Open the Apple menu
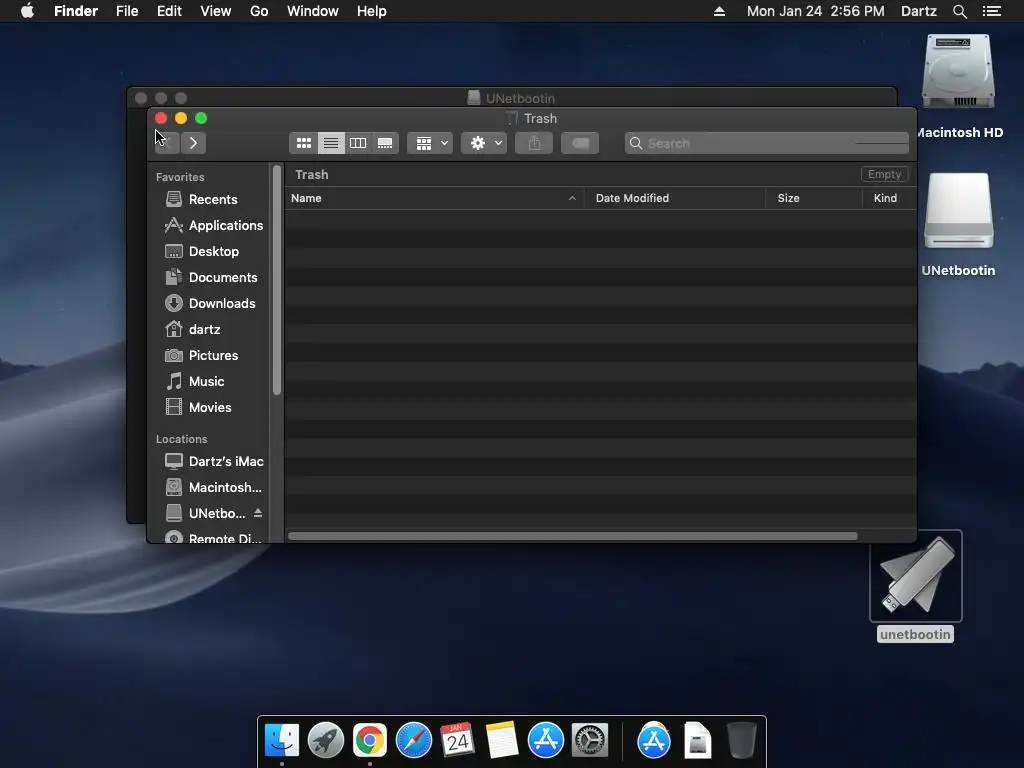The width and height of the screenshot is (1024, 768). click(x=27, y=11)
